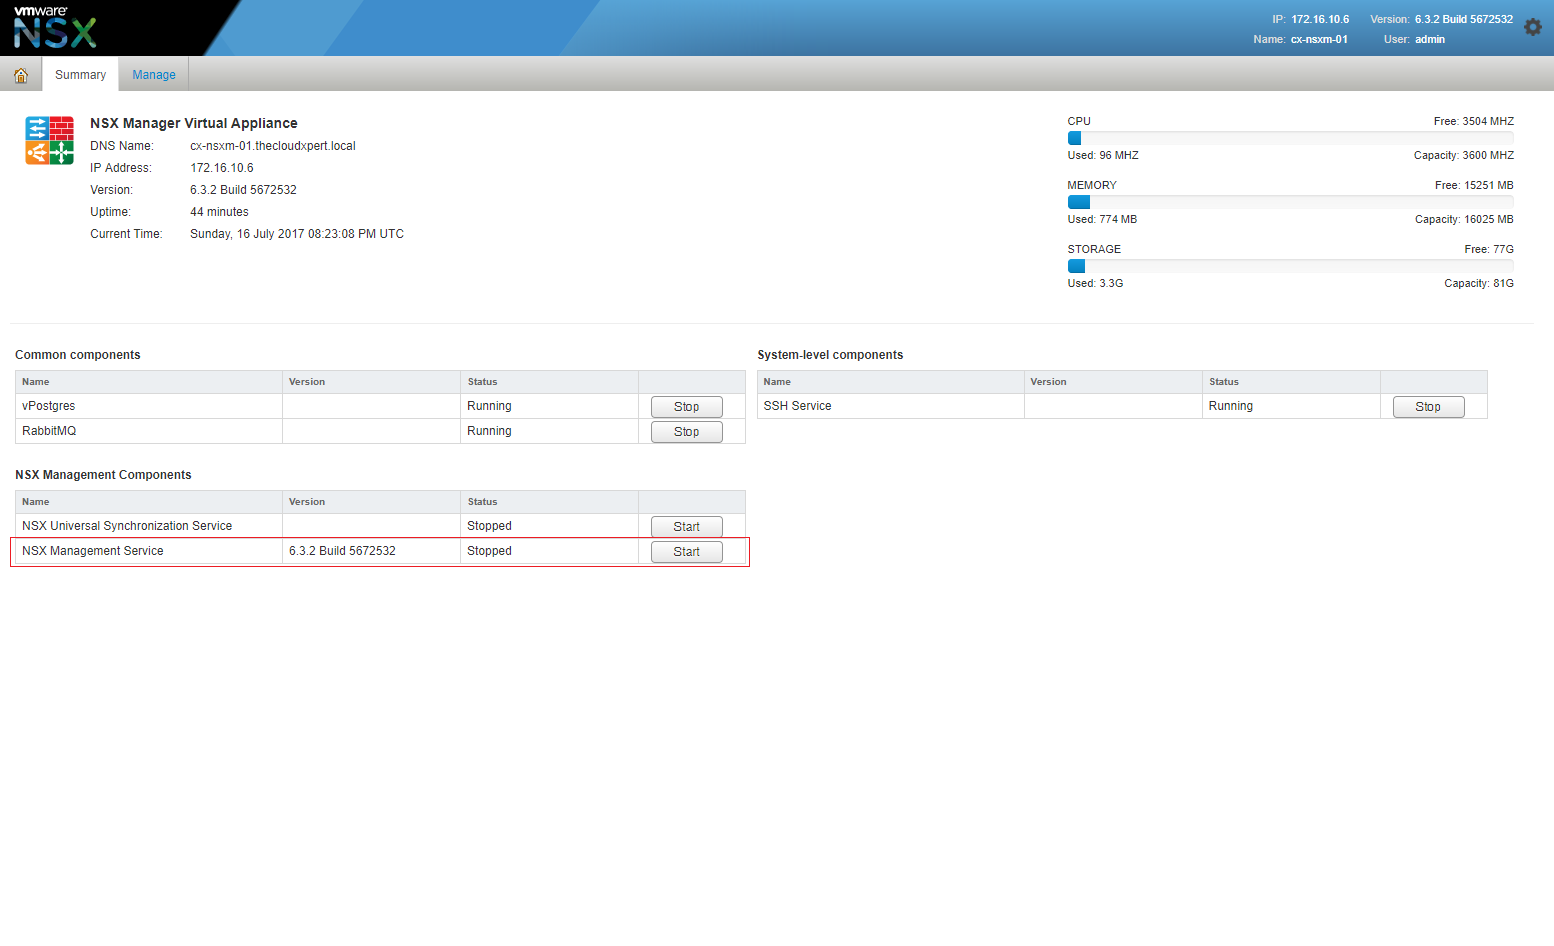Click the NSX Manager Virtual Appliance icon

coord(49,140)
